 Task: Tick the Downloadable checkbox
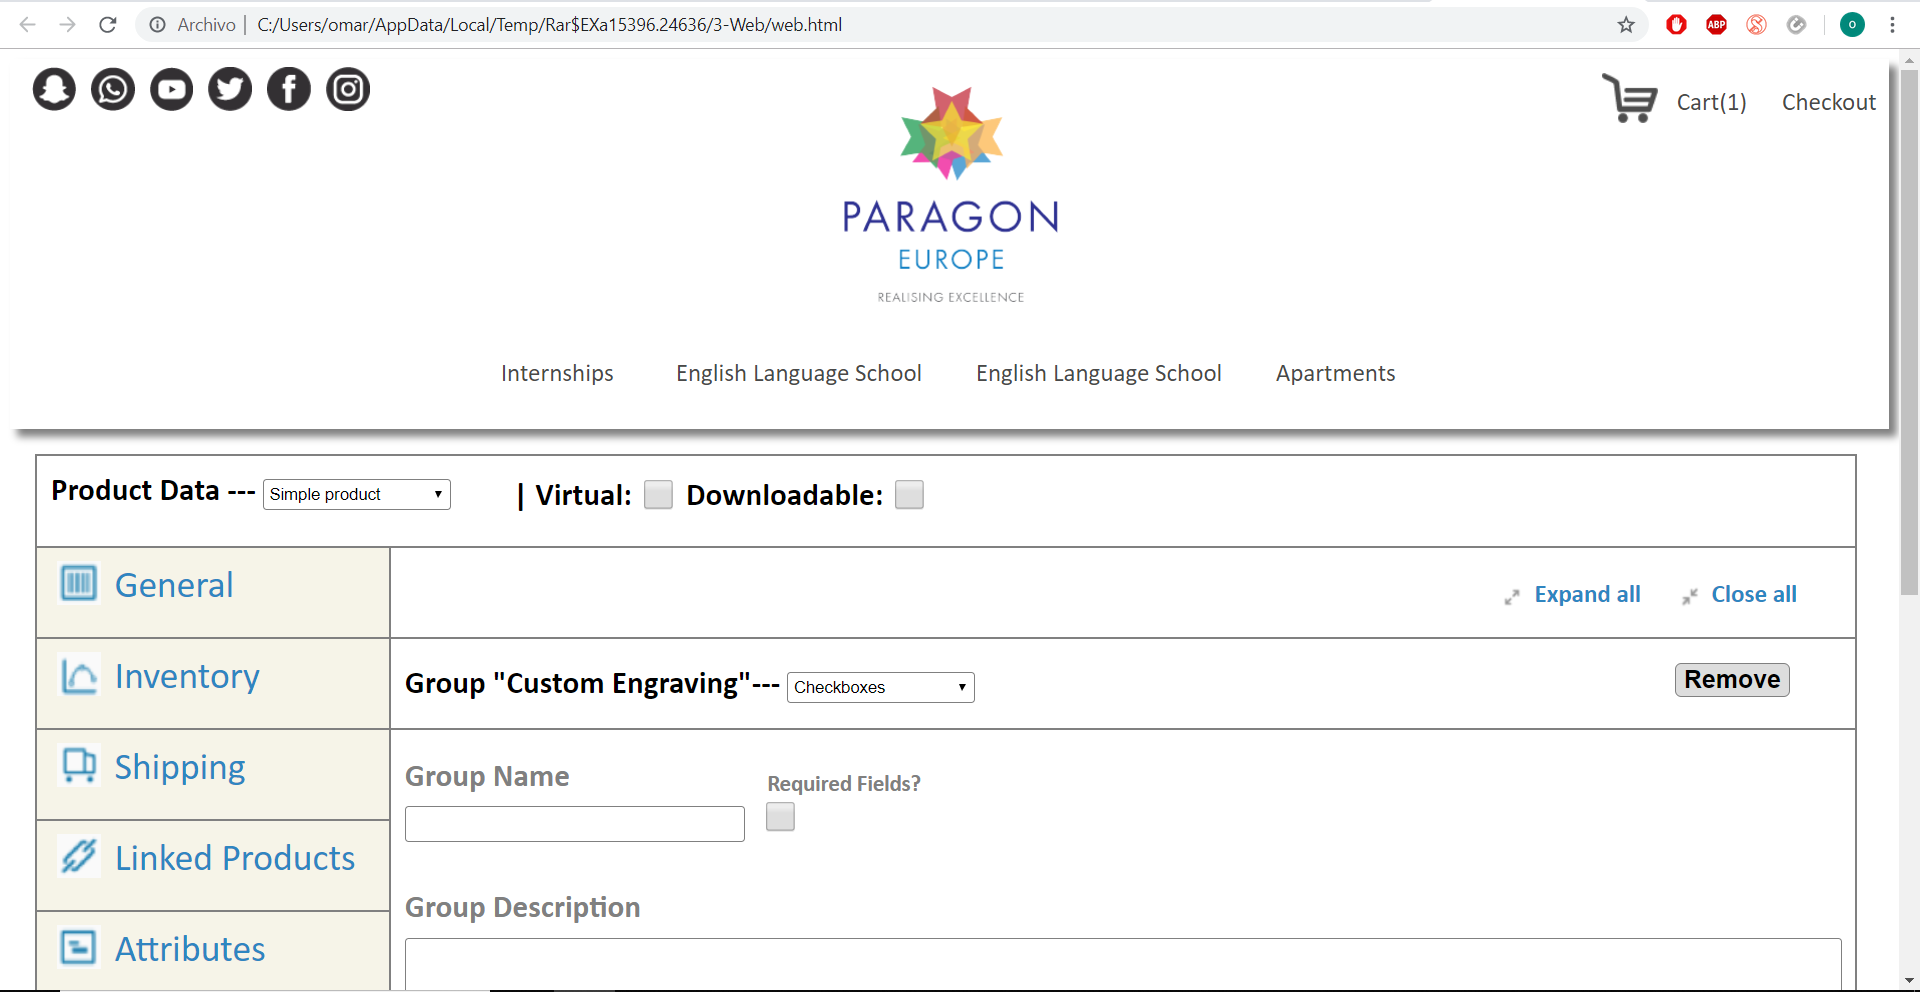point(909,495)
